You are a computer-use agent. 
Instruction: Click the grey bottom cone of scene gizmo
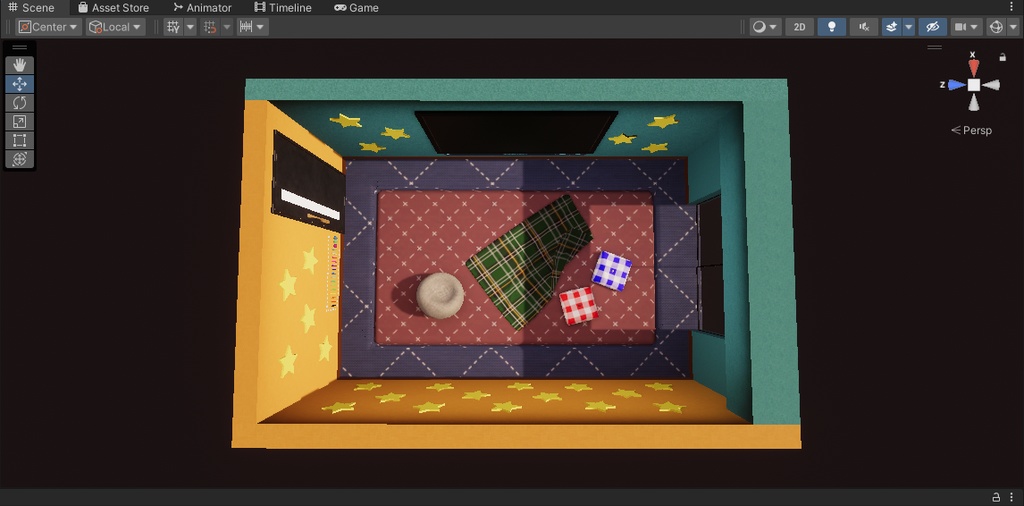[x=974, y=103]
